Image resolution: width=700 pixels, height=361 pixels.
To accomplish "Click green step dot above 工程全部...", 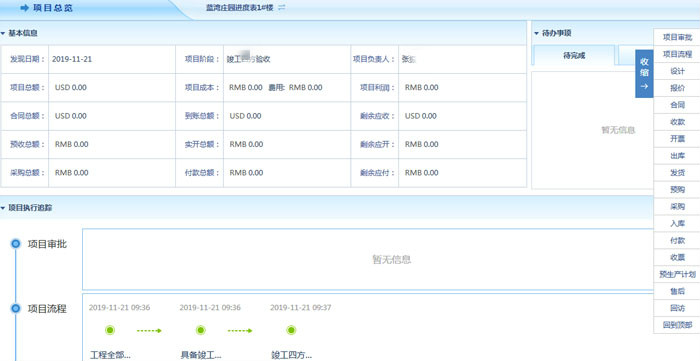I will (110, 330).
